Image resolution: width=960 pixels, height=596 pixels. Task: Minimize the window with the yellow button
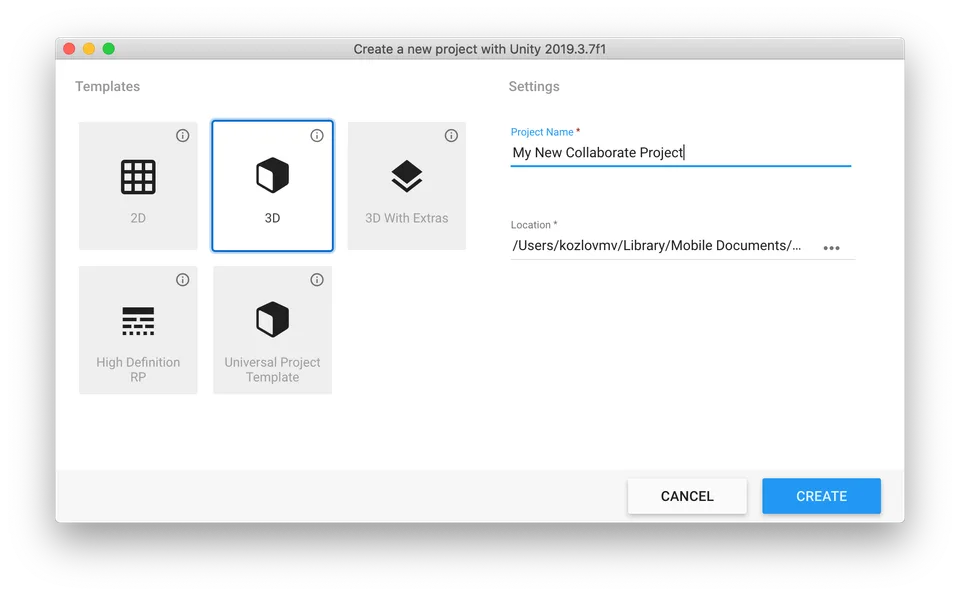click(89, 49)
